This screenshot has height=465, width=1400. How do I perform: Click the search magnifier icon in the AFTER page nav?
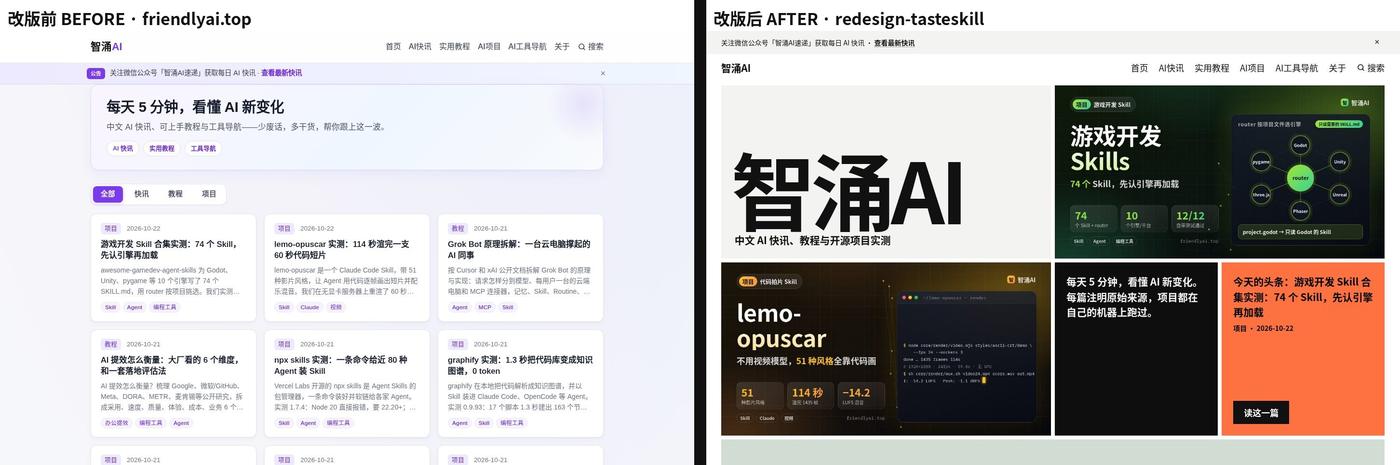(x=1361, y=68)
